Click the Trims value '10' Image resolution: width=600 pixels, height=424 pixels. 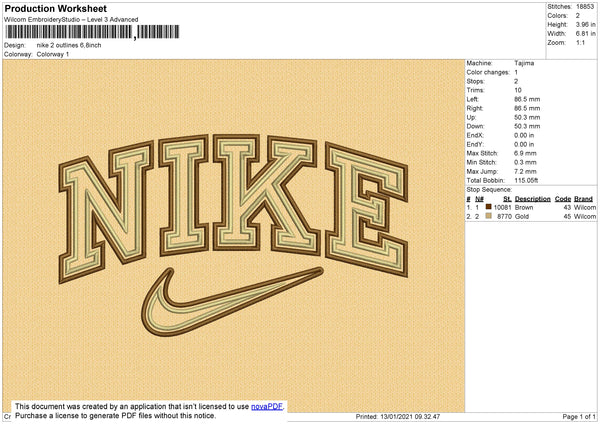tap(518, 90)
